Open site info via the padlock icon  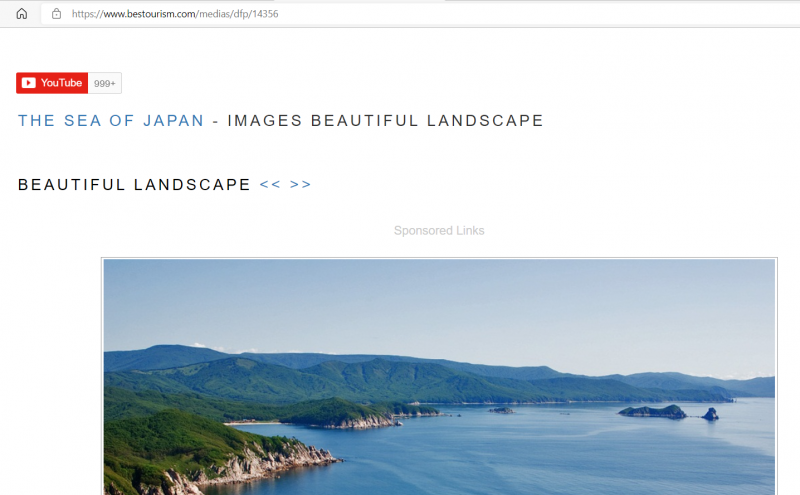click(x=56, y=14)
